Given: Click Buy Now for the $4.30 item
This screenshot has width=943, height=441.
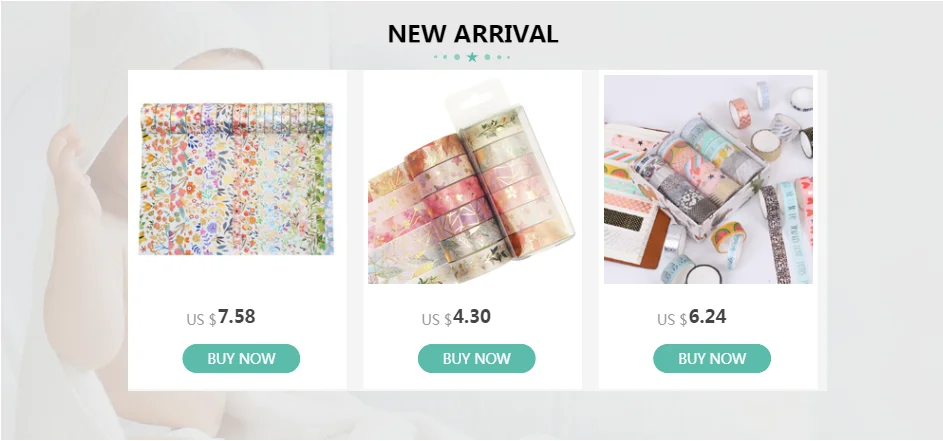Looking at the screenshot, I should 476,359.
